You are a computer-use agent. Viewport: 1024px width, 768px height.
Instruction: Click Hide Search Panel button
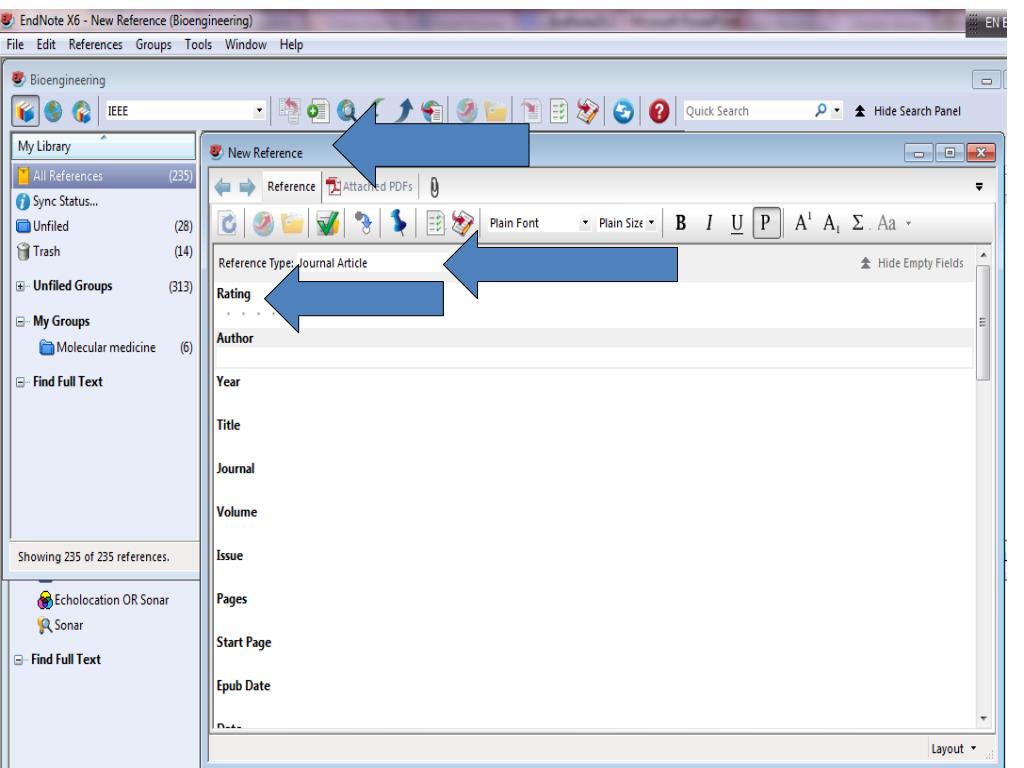click(908, 111)
